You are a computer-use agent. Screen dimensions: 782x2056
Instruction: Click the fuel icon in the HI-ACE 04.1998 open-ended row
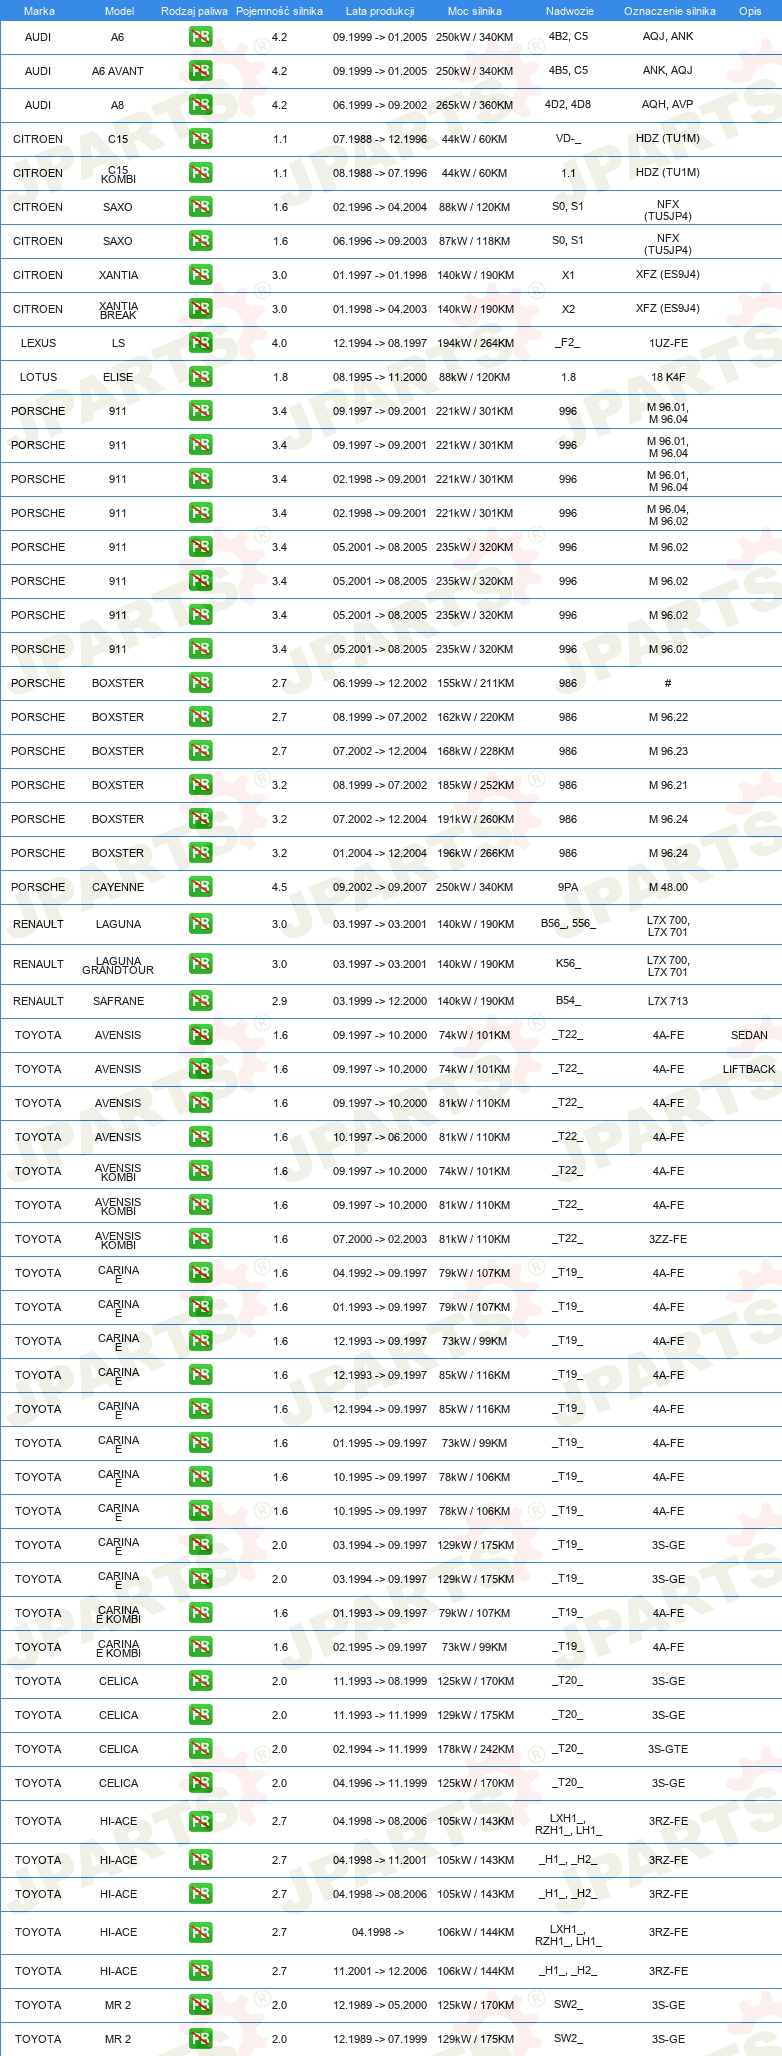click(x=200, y=1932)
